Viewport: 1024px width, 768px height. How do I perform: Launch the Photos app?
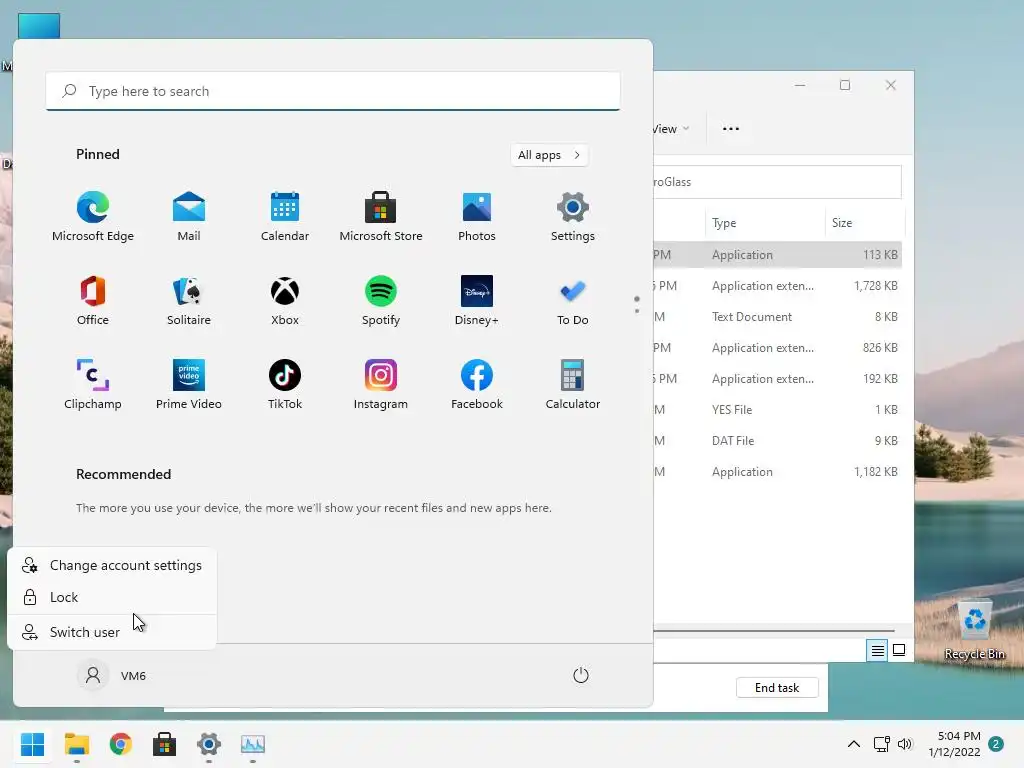(477, 217)
